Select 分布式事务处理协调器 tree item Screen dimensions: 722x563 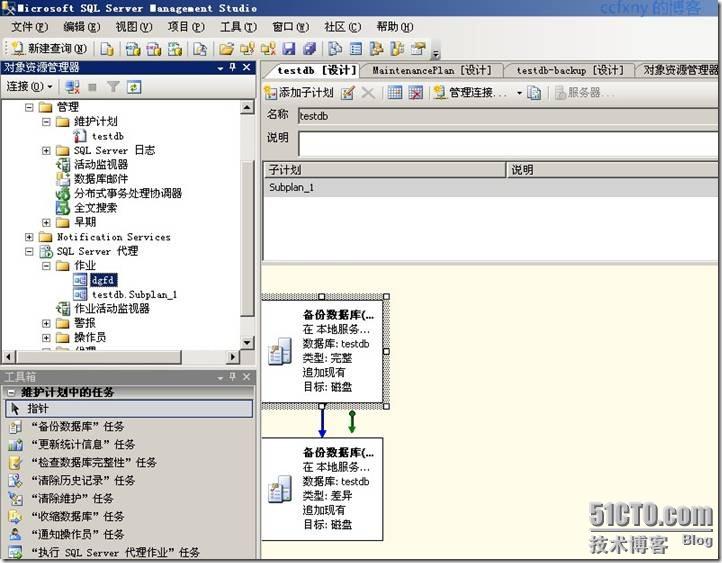128,193
